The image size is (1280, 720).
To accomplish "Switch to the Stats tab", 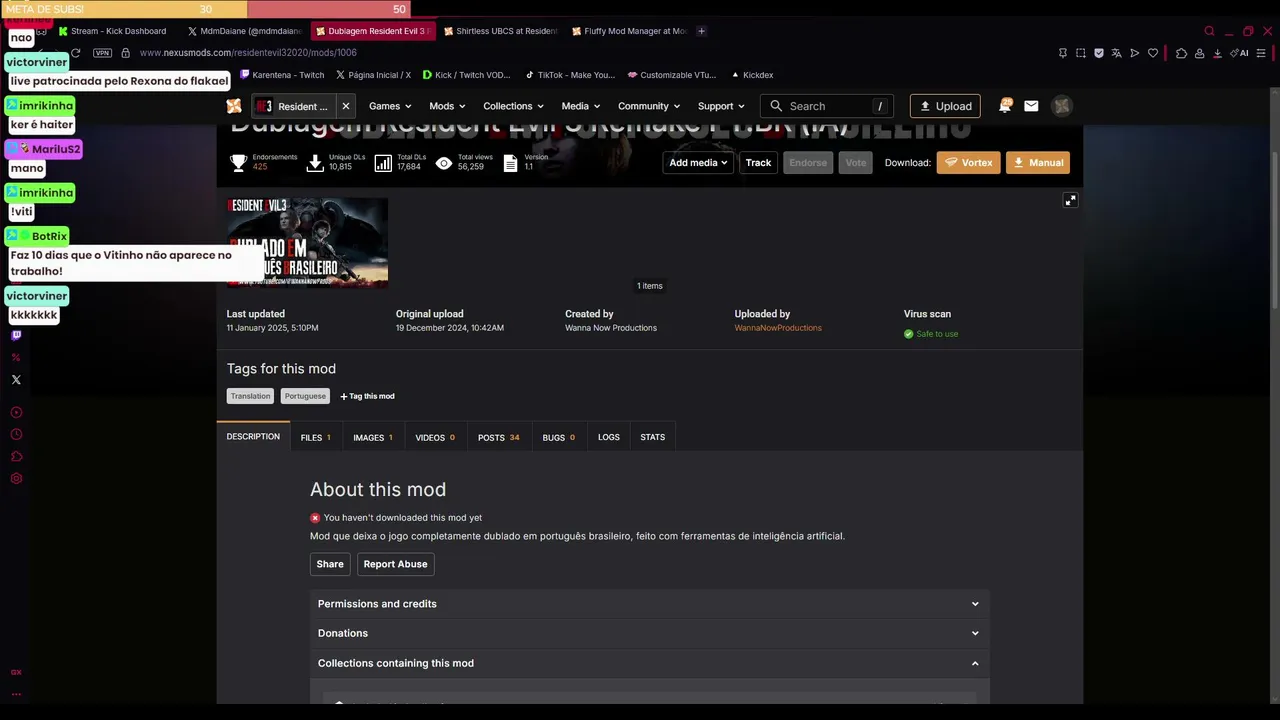I will click(x=653, y=437).
